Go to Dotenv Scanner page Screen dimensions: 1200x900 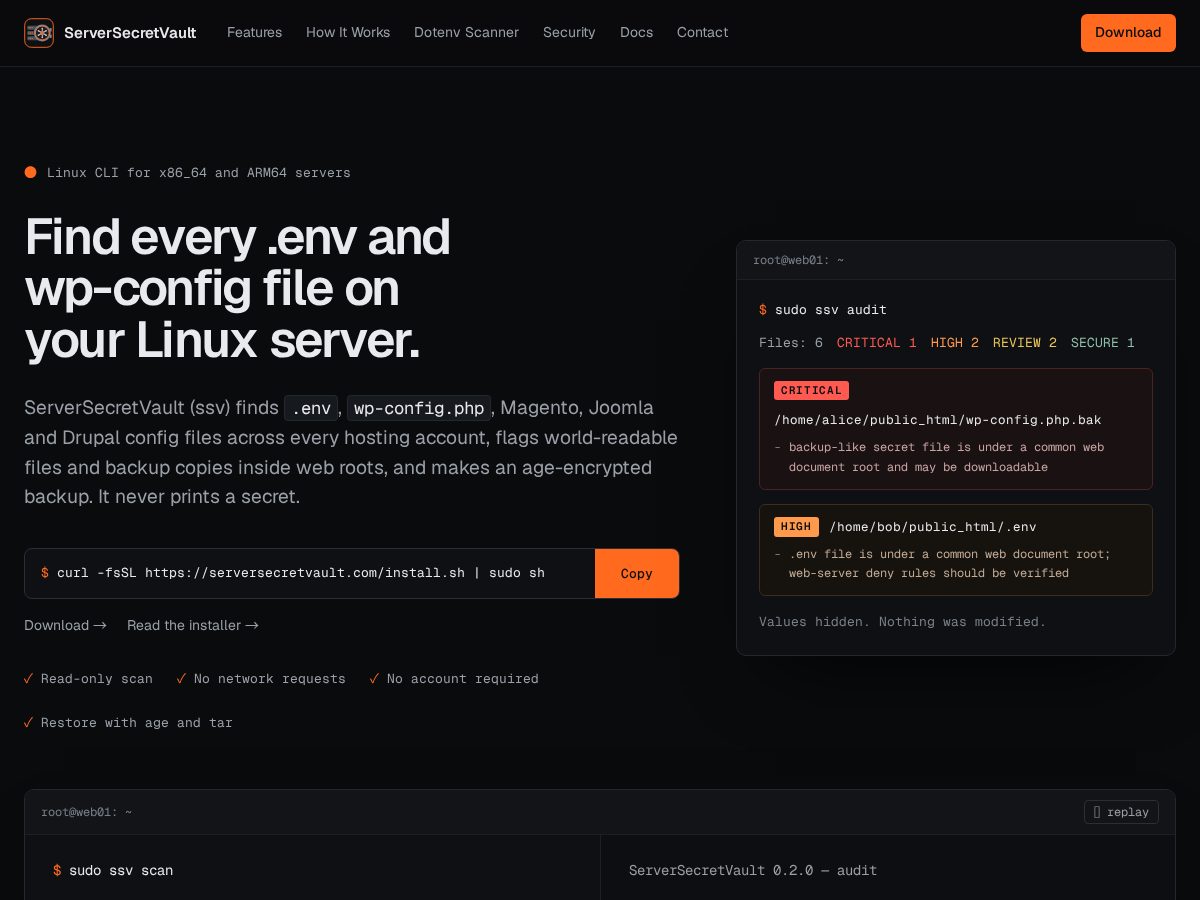pos(466,33)
